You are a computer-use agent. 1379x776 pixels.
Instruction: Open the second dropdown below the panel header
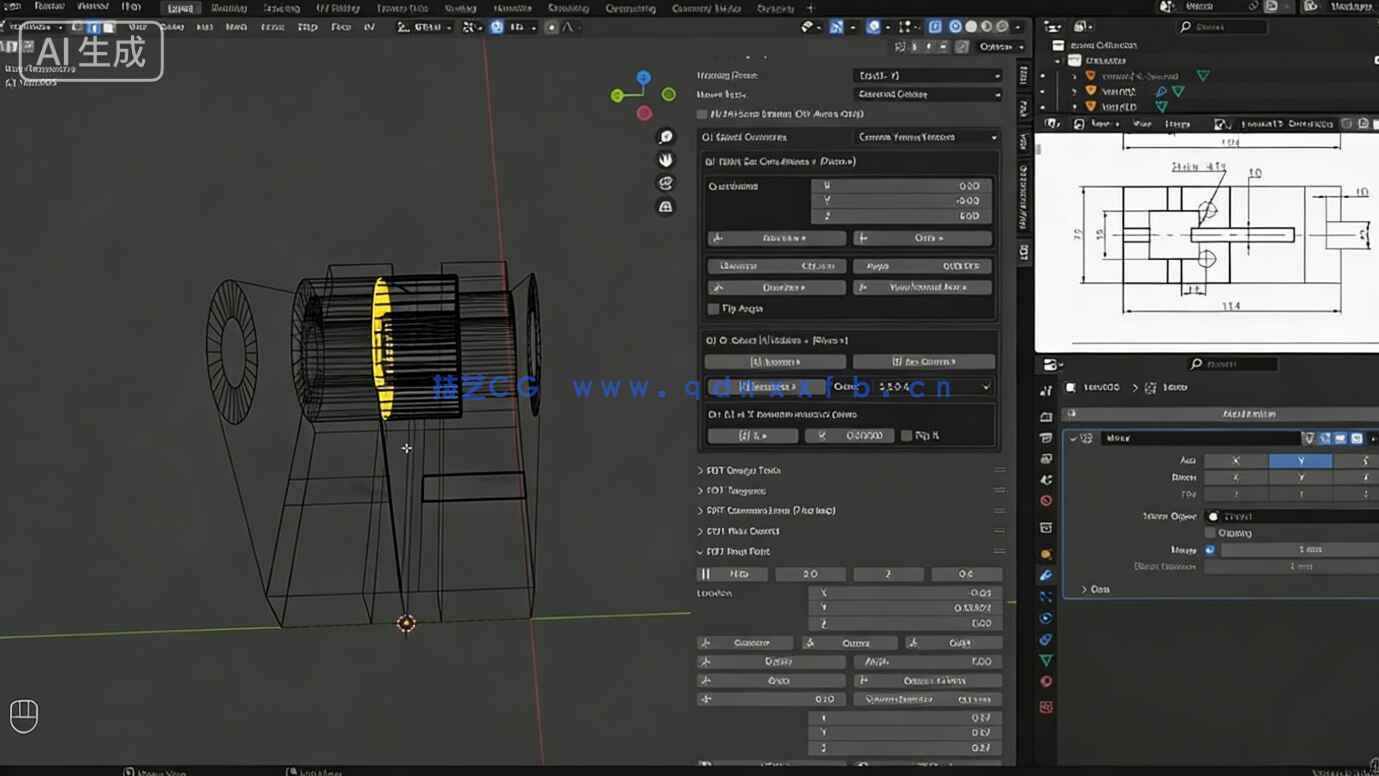pyautogui.click(x=927, y=94)
